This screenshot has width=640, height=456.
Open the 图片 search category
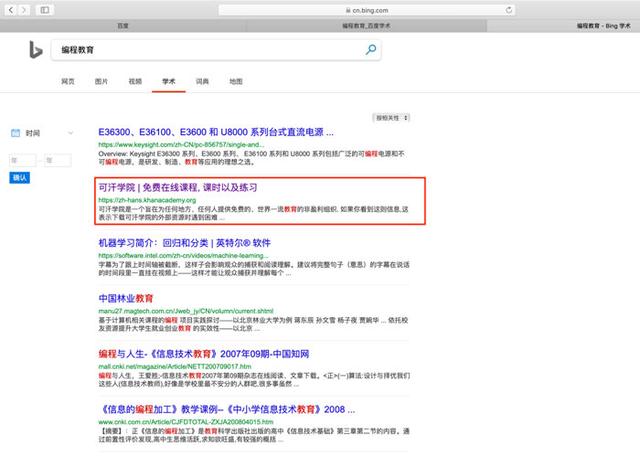tap(101, 81)
